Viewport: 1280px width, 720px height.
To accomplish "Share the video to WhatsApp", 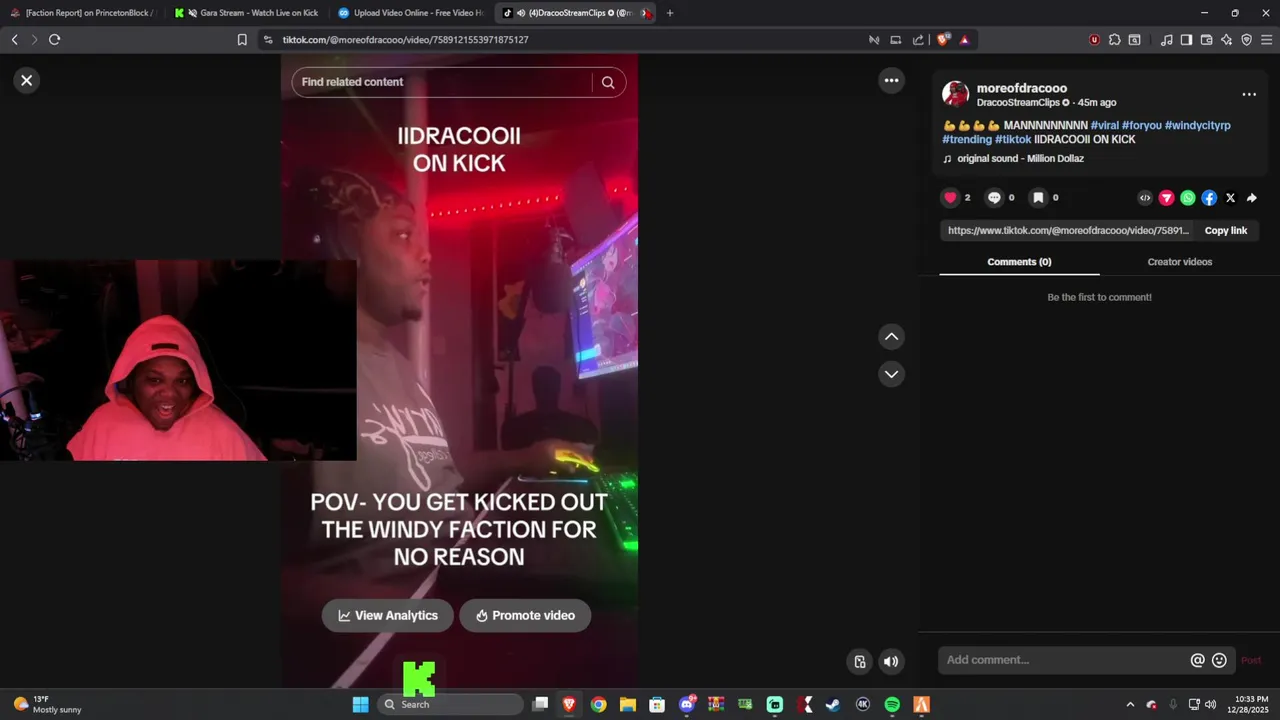I will (x=1187, y=198).
